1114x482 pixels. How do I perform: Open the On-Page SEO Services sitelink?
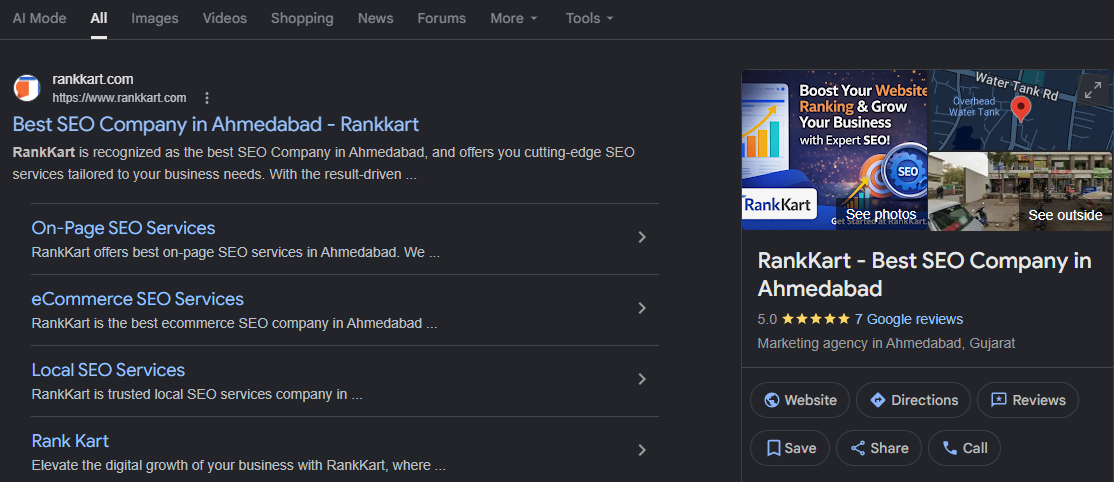pos(123,228)
